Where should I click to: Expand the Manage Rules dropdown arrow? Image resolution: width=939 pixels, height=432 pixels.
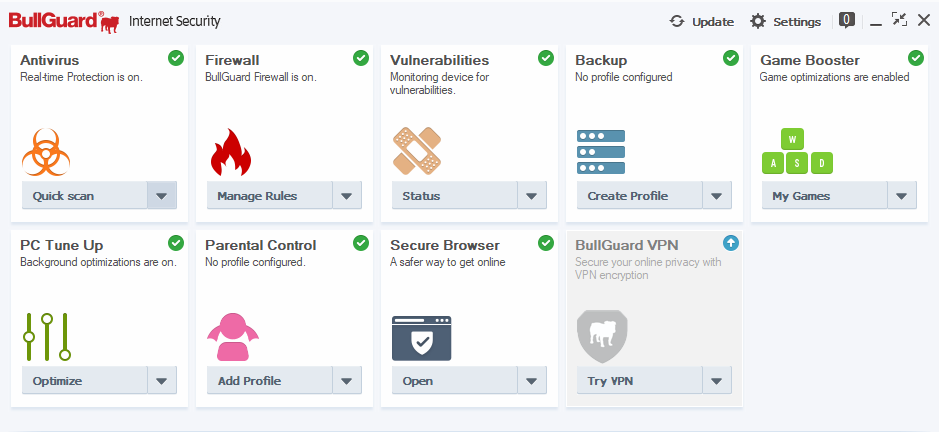click(347, 196)
